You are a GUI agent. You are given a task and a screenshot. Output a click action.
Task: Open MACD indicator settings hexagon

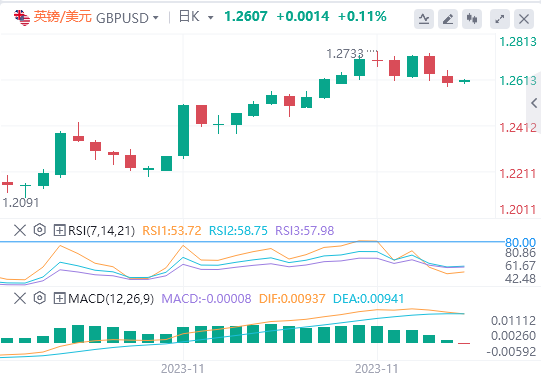[x=40, y=298]
